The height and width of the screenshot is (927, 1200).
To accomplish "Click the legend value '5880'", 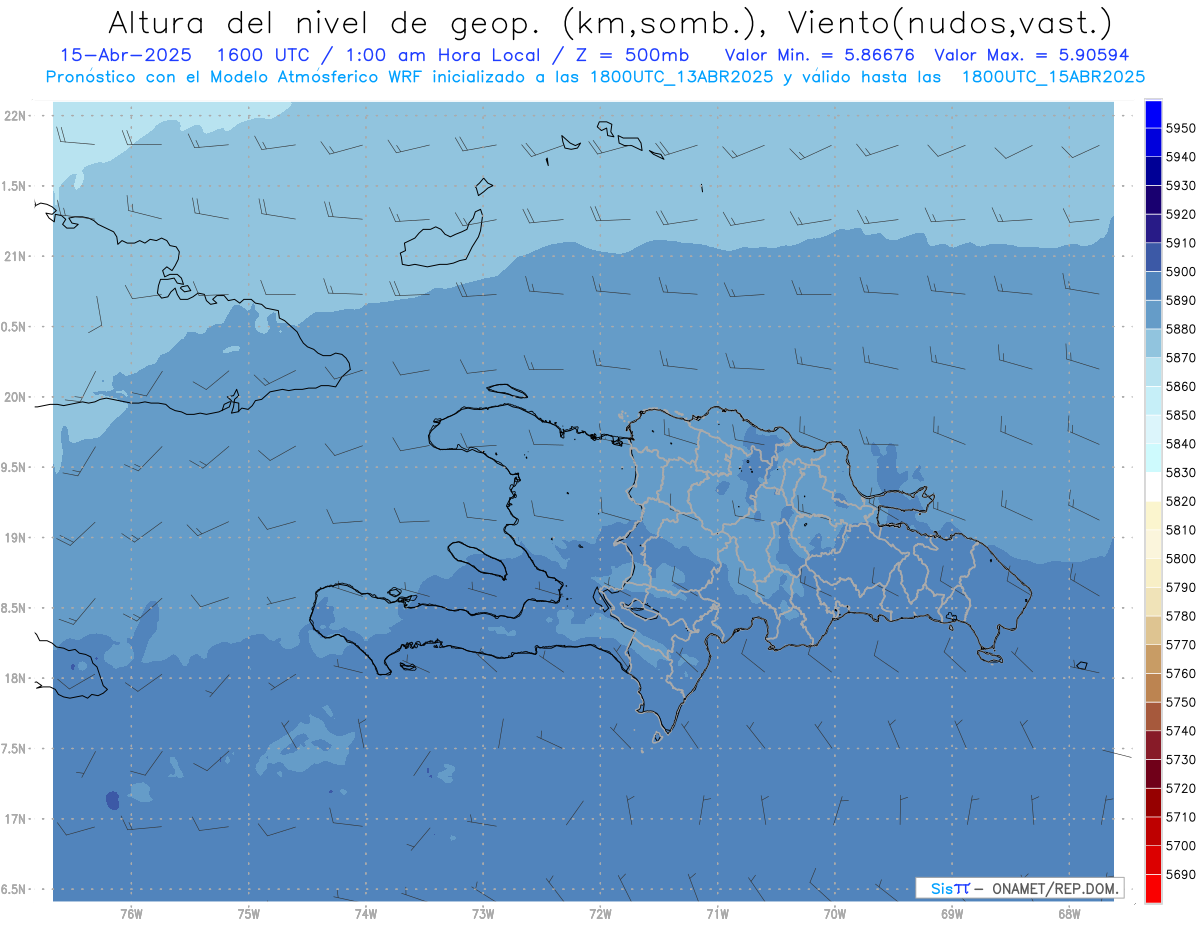I will click(1181, 329).
